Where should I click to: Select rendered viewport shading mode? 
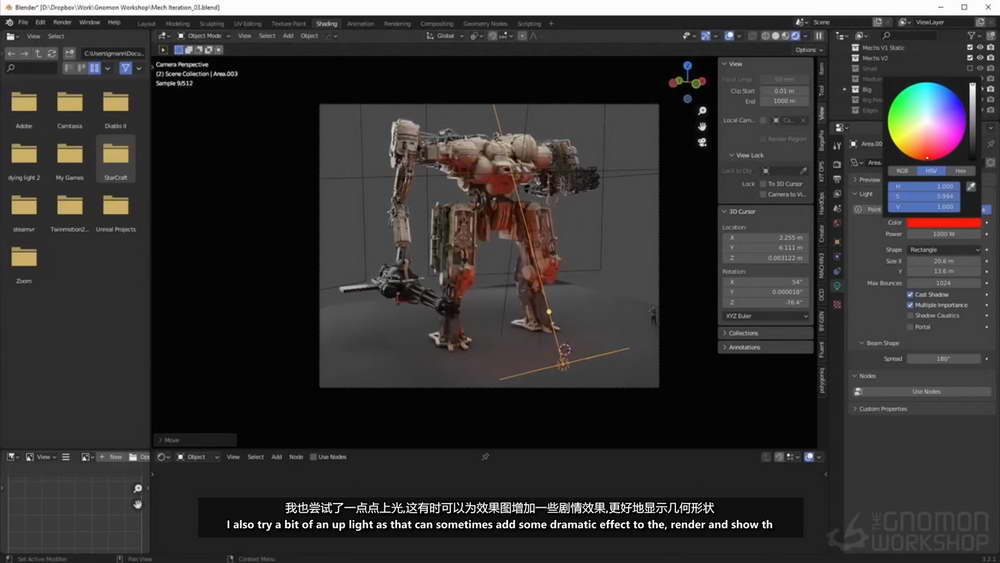tap(795, 36)
